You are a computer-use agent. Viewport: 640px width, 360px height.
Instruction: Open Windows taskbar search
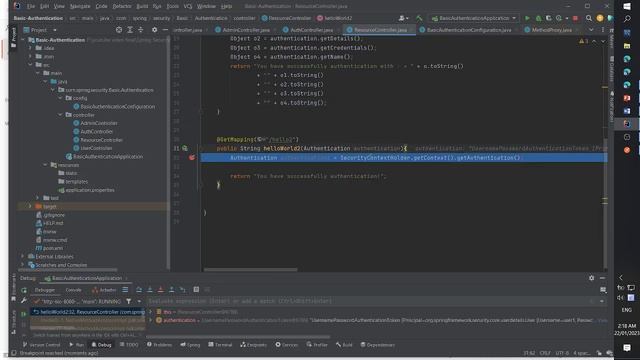(627, 19)
